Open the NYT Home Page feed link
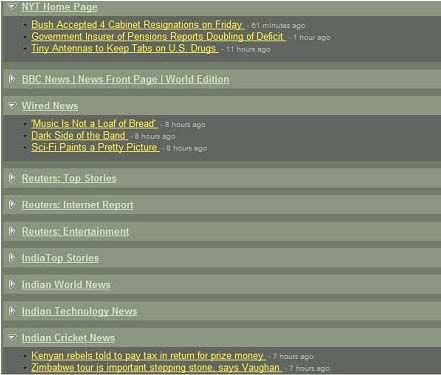This screenshot has height=375, width=441. pos(60,7)
